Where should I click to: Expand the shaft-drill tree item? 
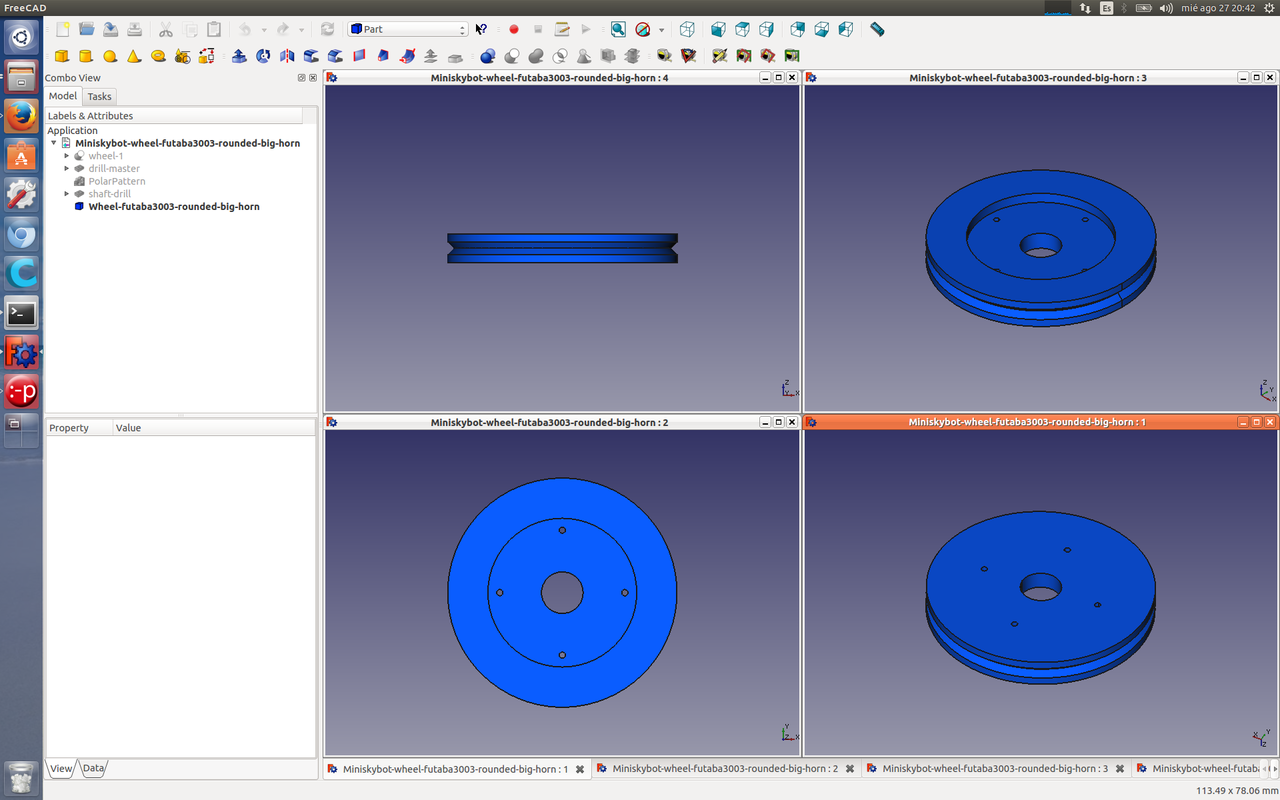coord(67,194)
